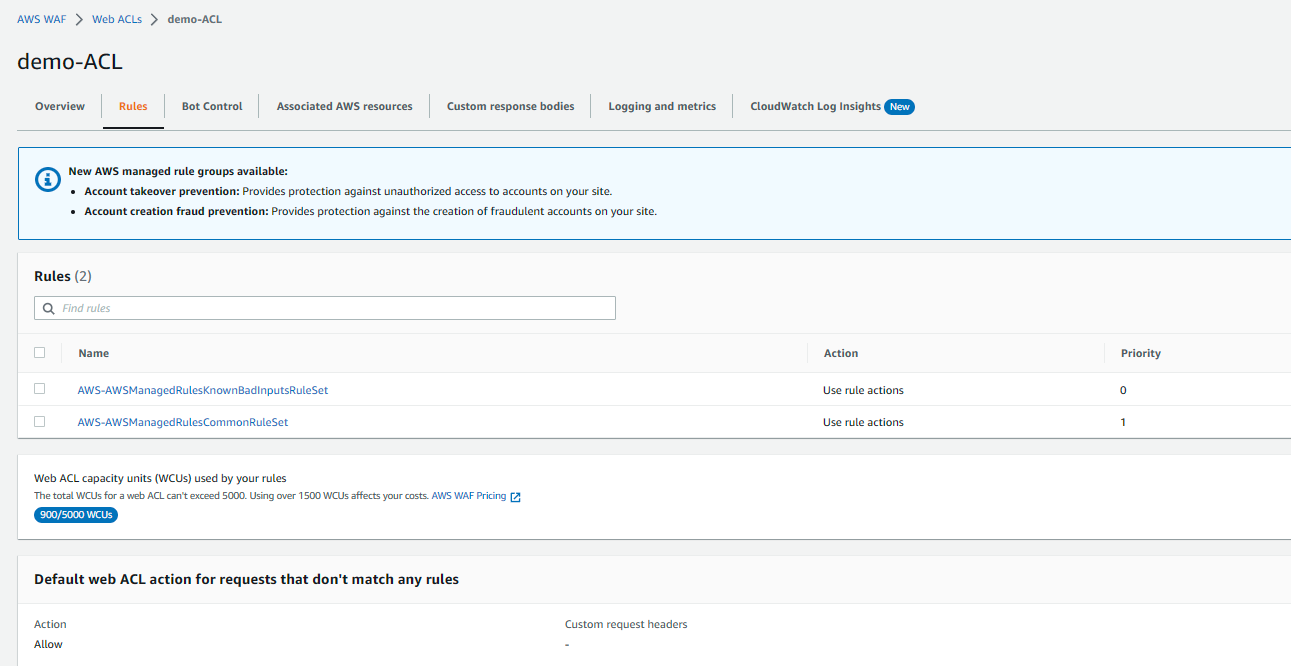
Task: Click inside the Find rules search field
Action: coord(325,308)
